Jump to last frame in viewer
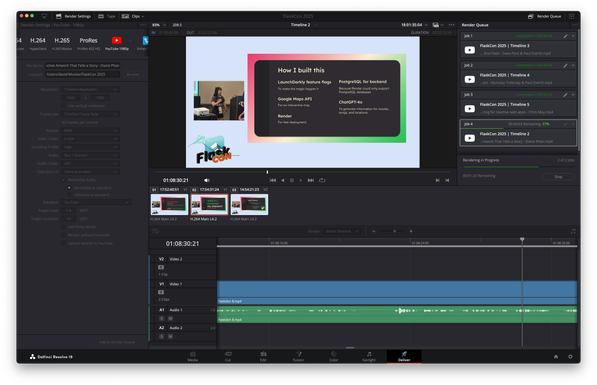This screenshot has width=597, height=385. tap(311, 180)
